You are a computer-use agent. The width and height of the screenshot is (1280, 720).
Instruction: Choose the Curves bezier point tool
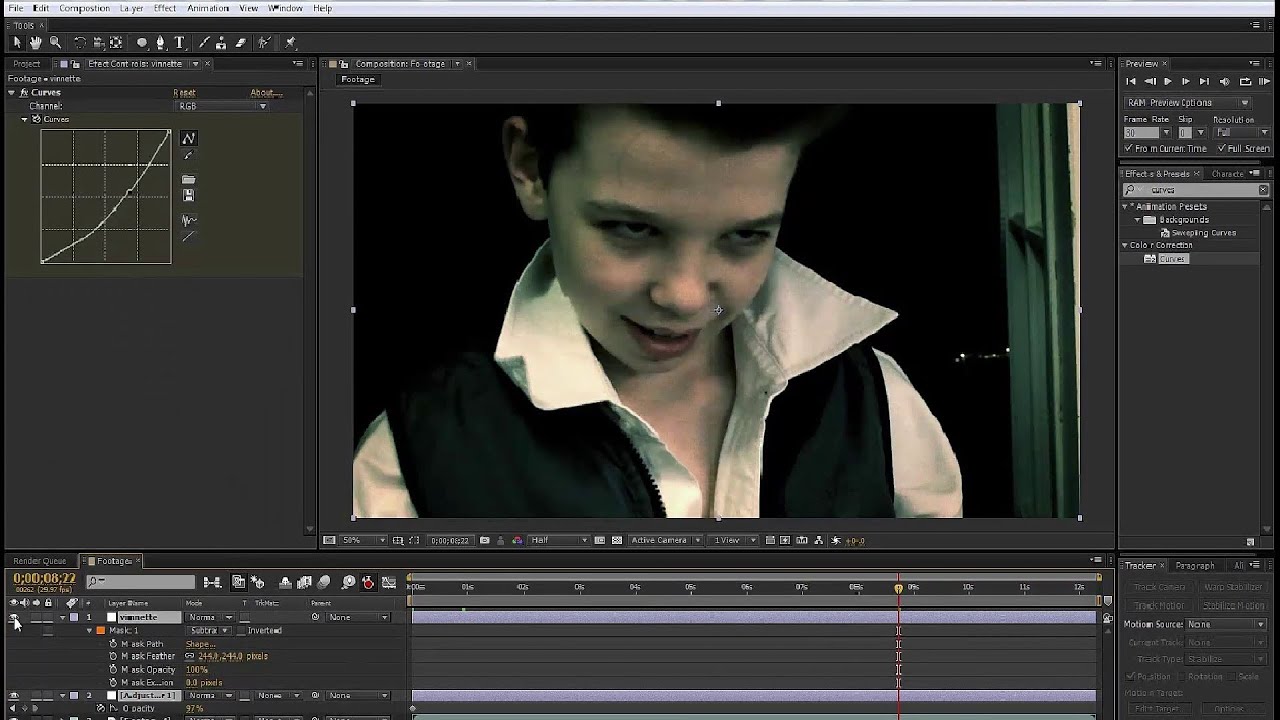pyautogui.click(x=188, y=138)
